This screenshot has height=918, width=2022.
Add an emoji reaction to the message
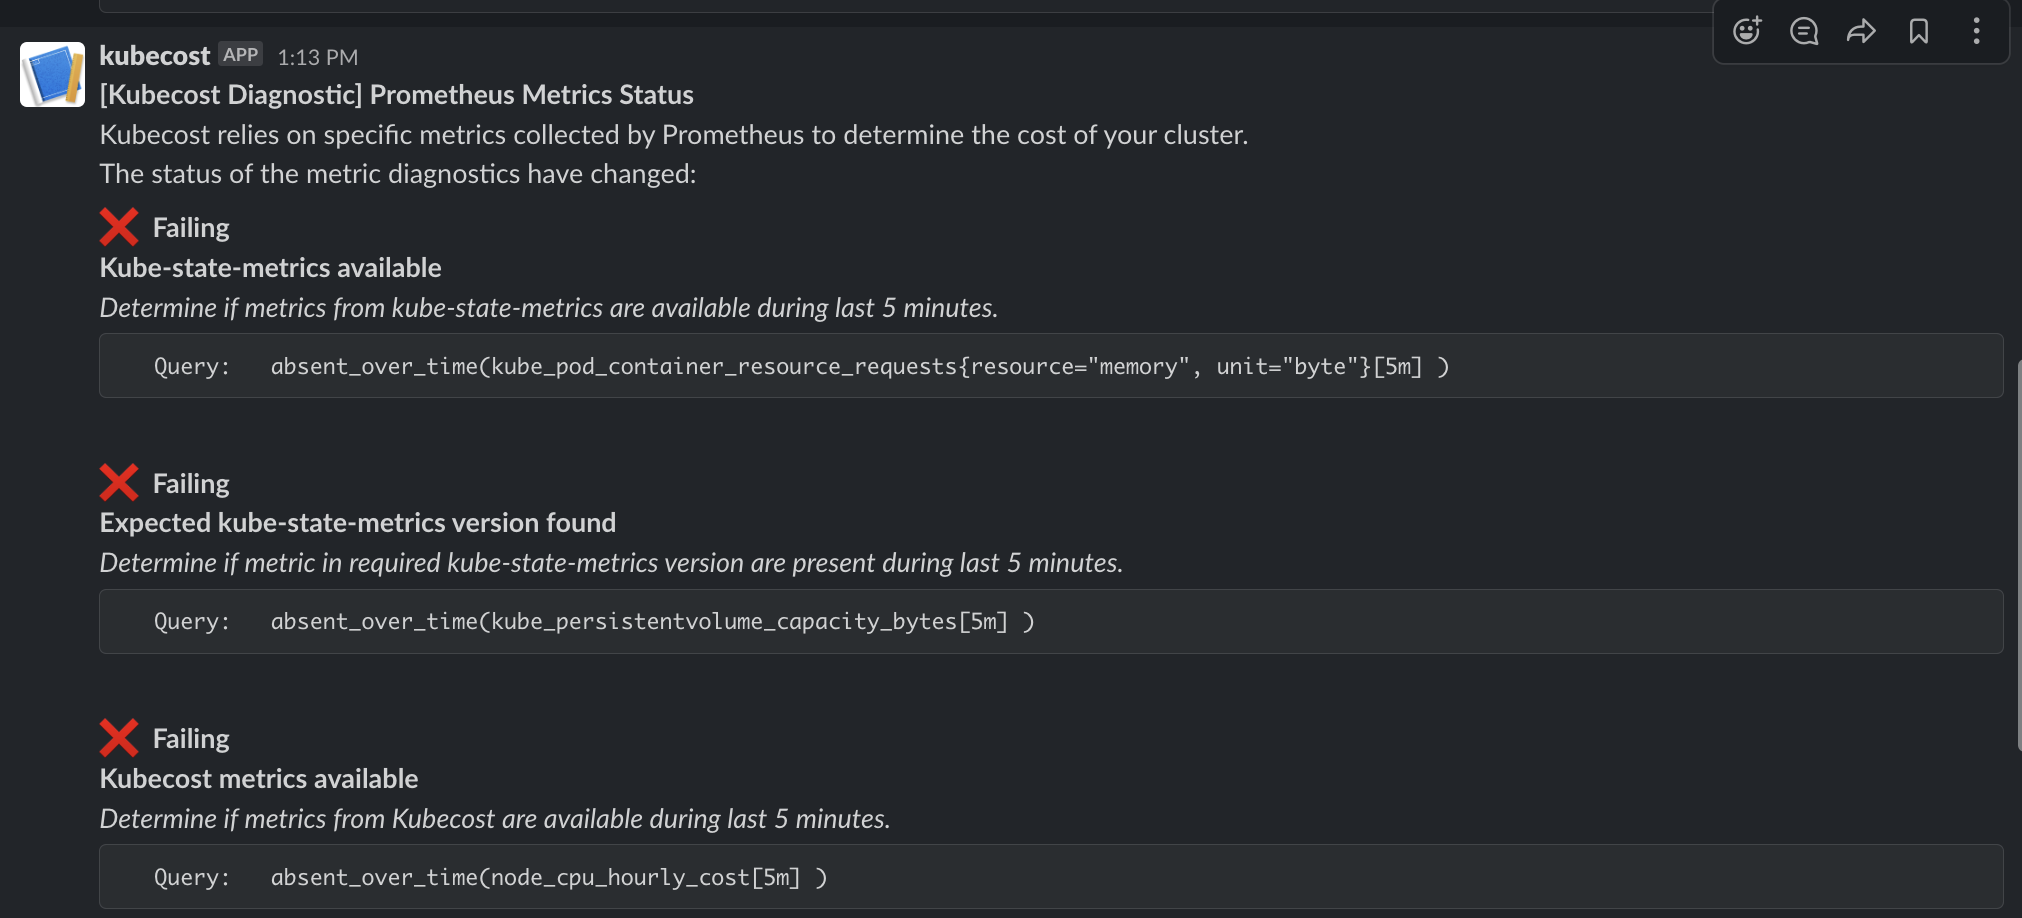[1747, 31]
